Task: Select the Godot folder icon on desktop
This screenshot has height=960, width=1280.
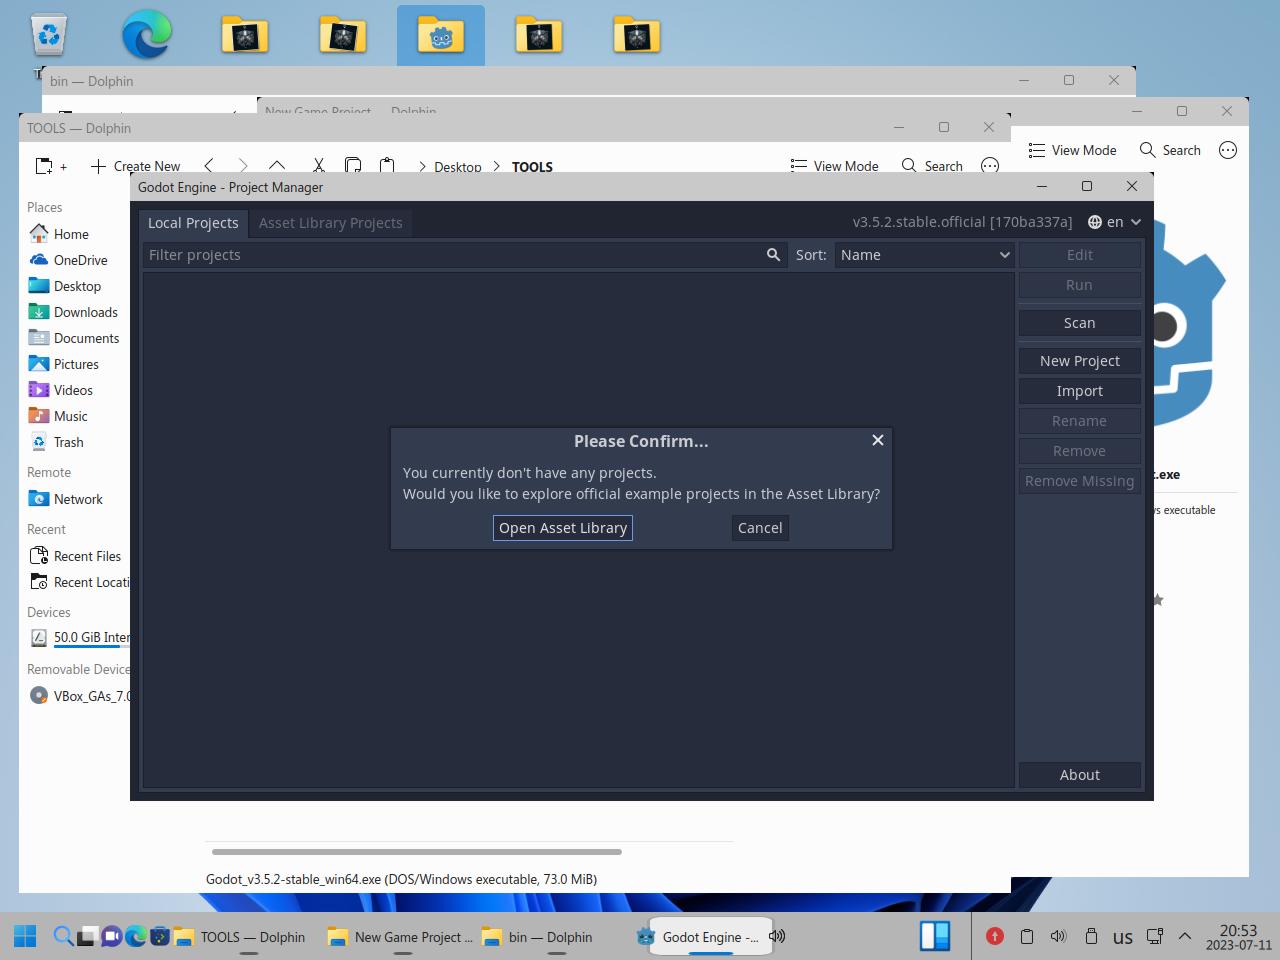Action: [441, 35]
